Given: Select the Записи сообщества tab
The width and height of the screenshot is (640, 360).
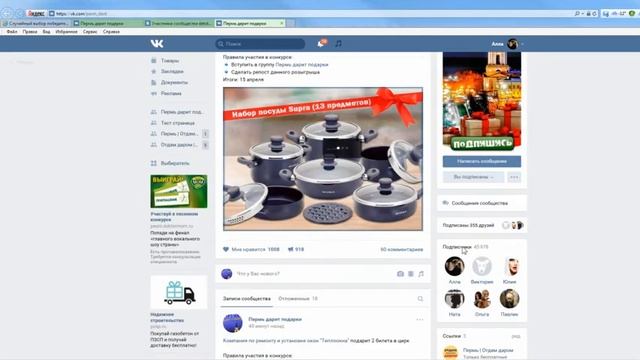Looking at the screenshot, I should (247, 299).
